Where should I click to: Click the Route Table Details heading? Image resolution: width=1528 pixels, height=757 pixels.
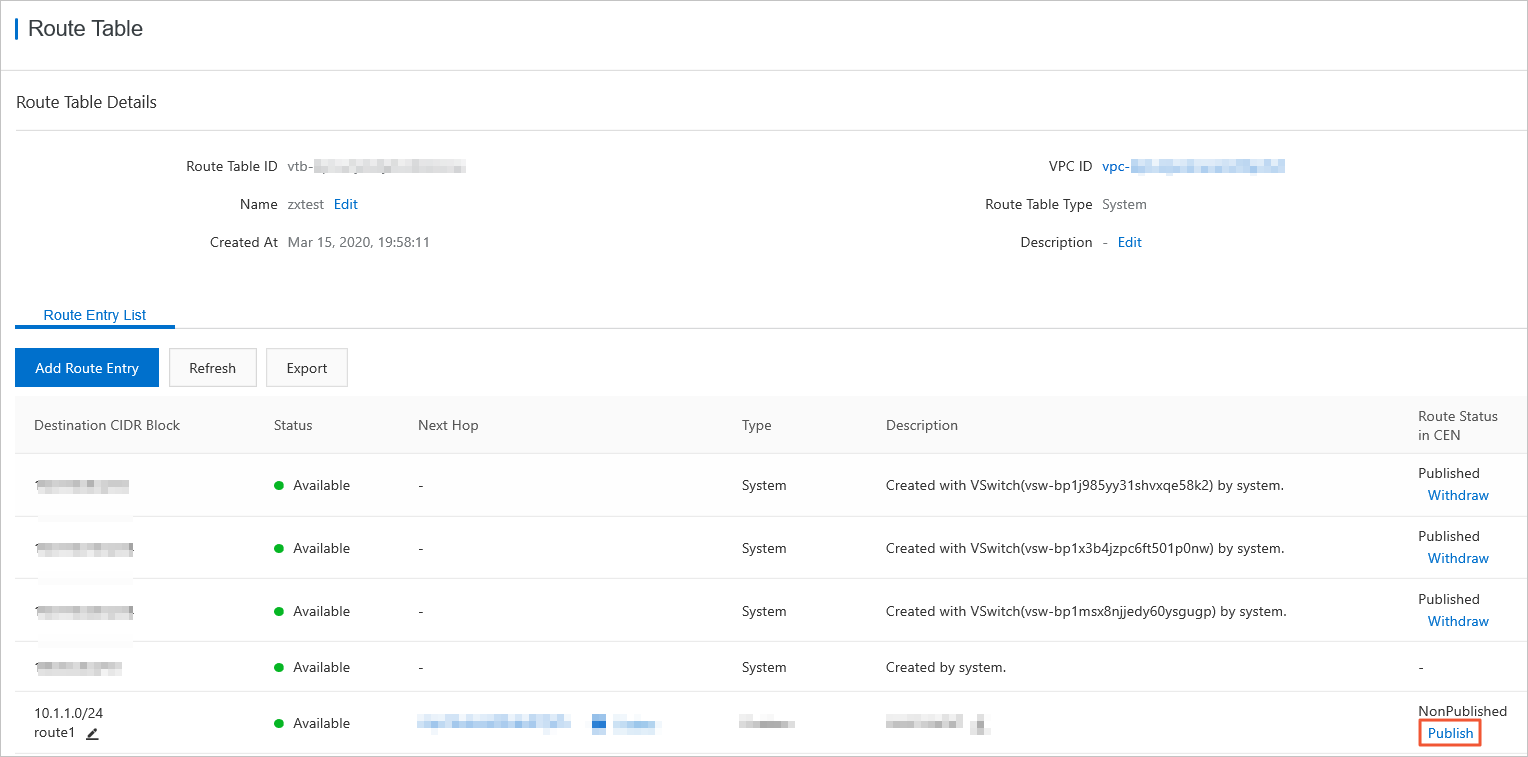pyautogui.click(x=86, y=101)
